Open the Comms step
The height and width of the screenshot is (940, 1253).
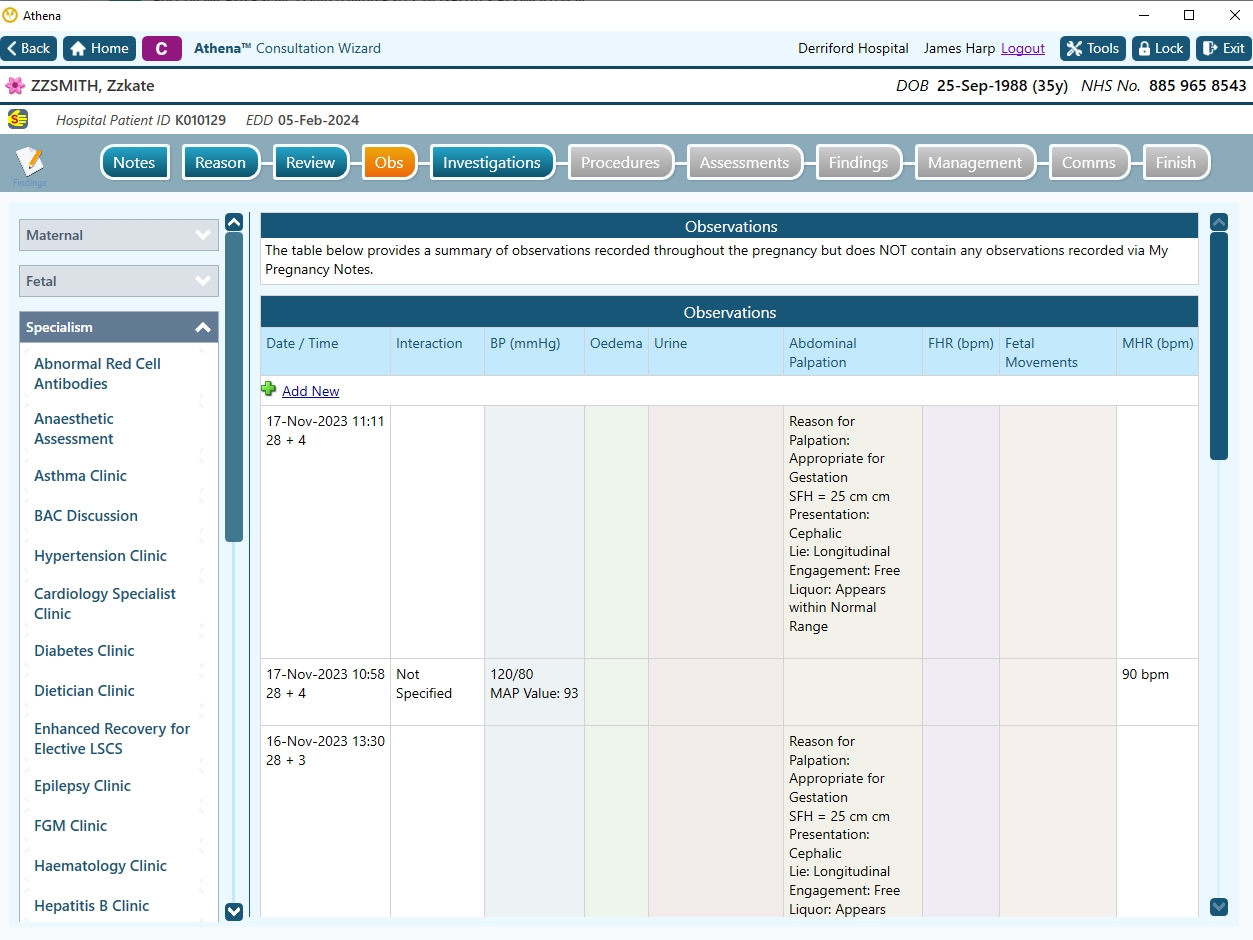coord(1089,163)
